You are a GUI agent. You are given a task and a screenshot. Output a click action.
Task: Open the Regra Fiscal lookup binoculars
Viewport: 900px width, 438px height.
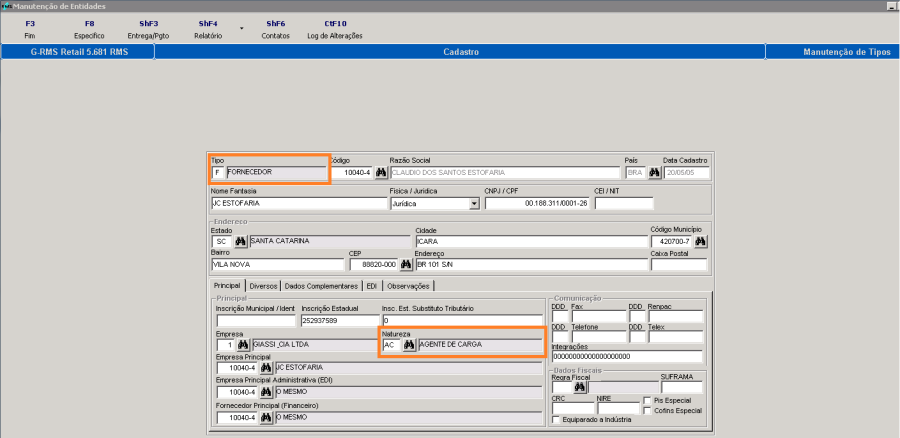(580, 387)
